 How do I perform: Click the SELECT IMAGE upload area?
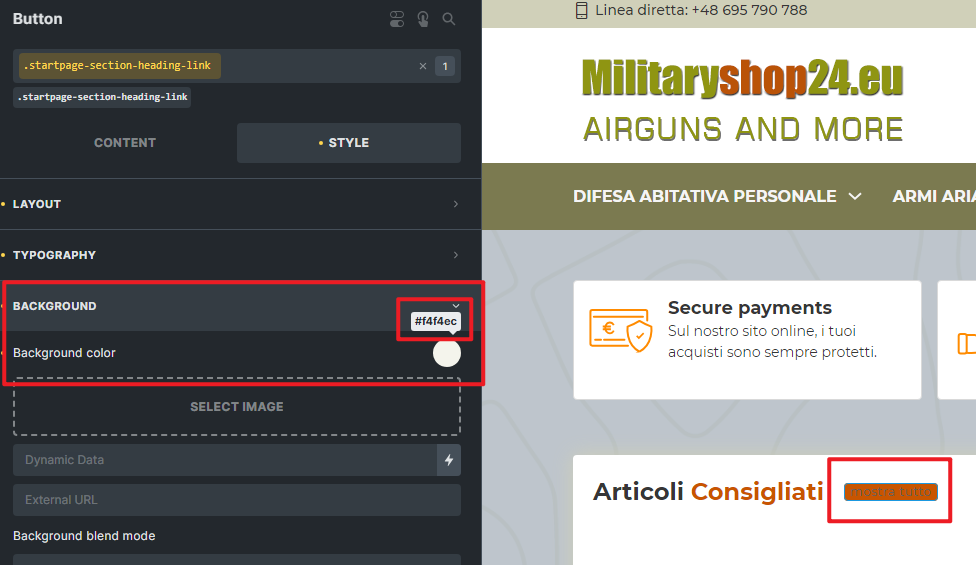click(237, 407)
